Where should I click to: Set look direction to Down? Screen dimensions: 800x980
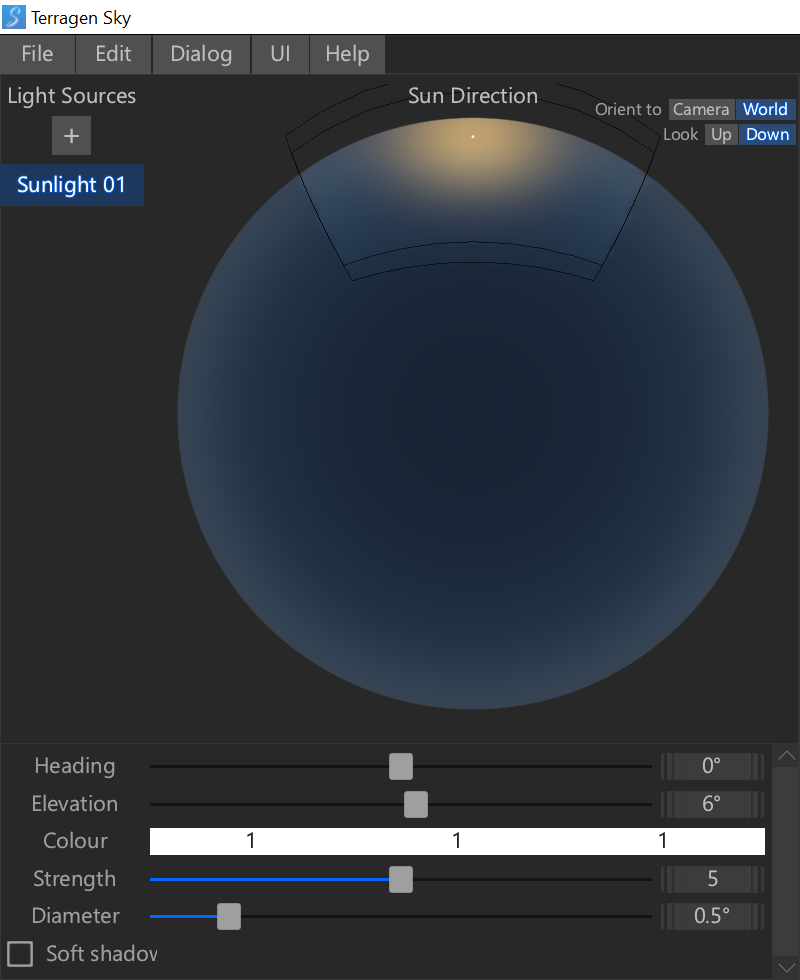pos(767,135)
